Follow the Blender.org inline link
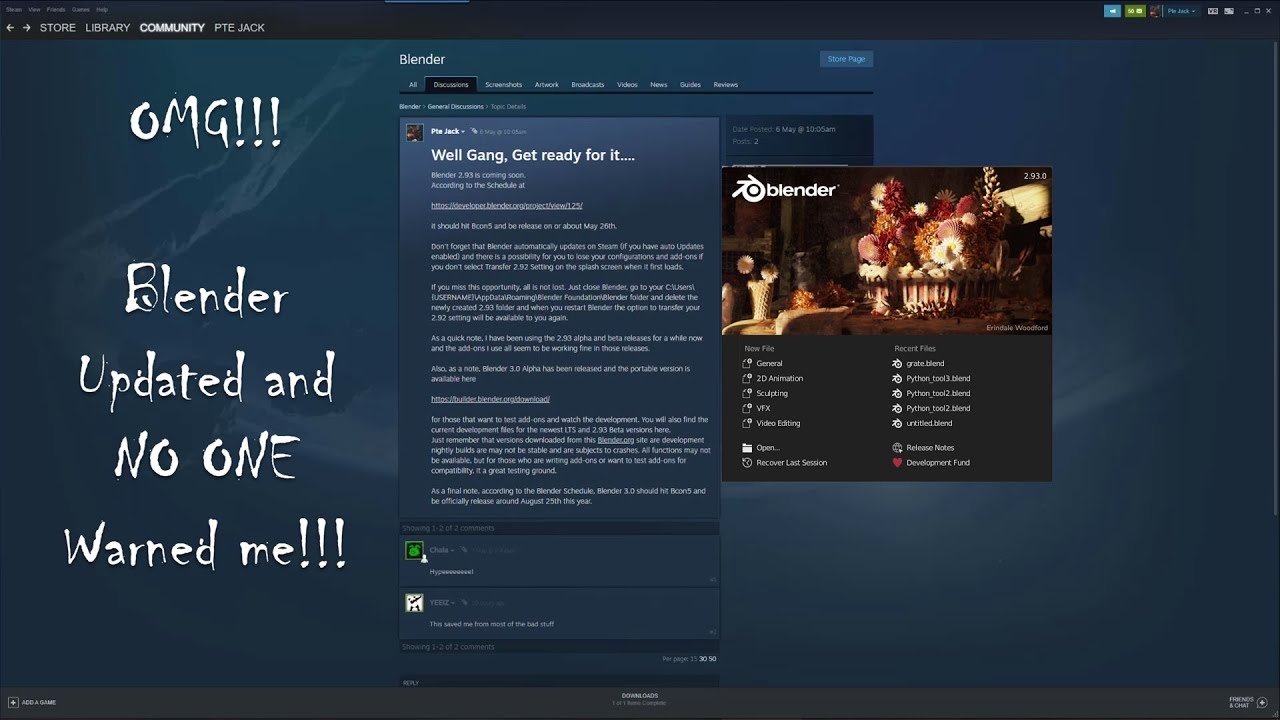This screenshot has height=720, width=1280. click(x=615, y=440)
